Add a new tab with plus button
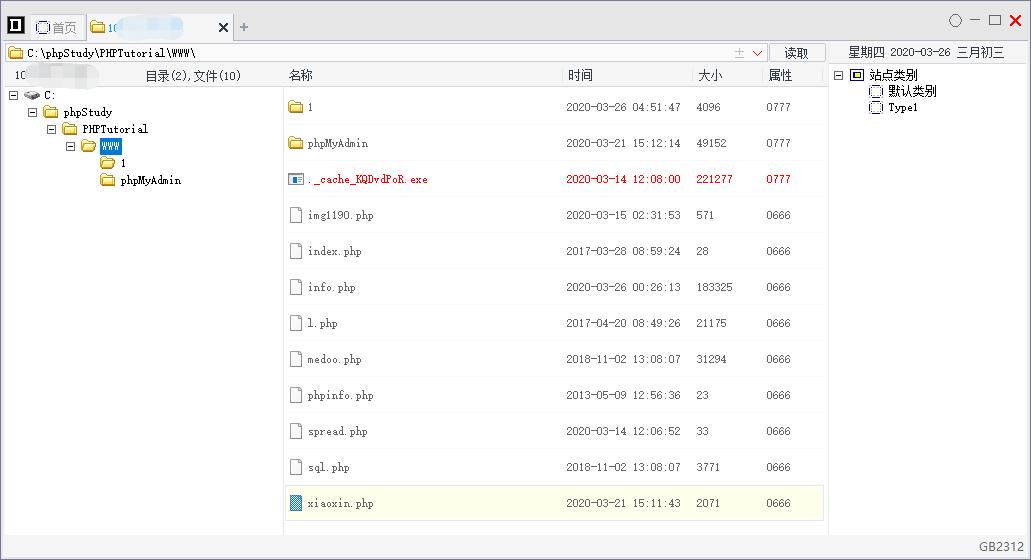 pos(244,27)
